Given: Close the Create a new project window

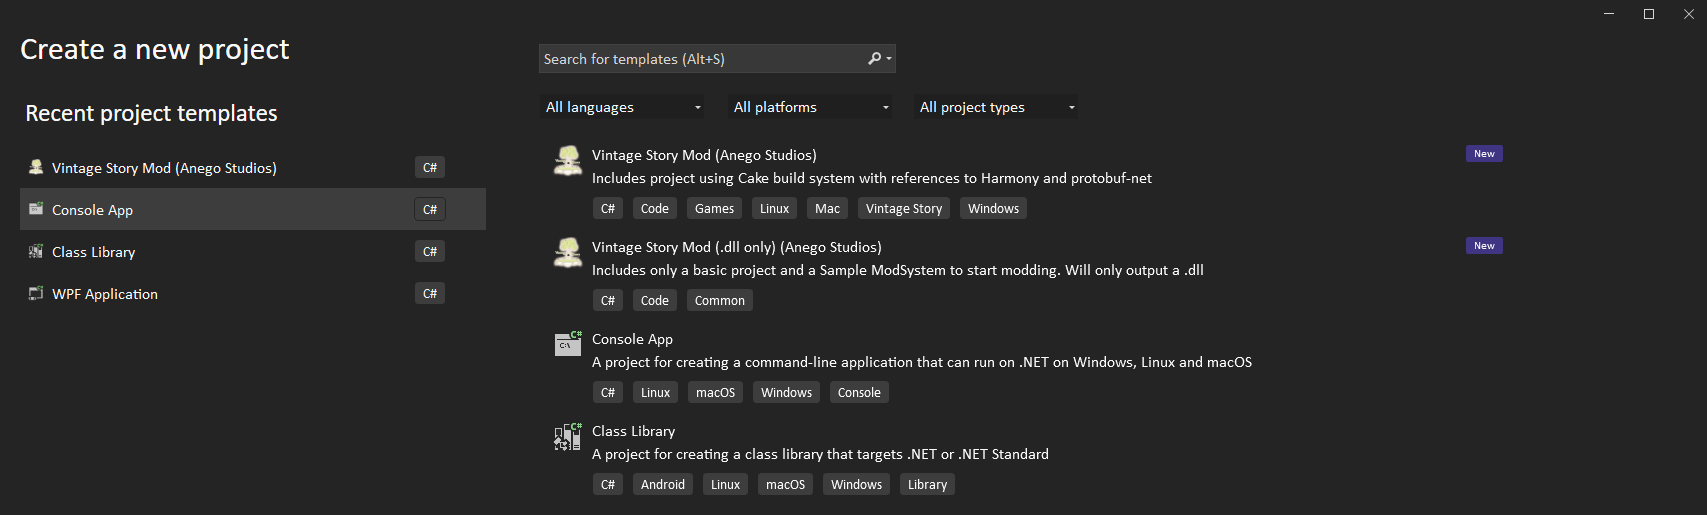Looking at the screenshot, I should pyautogui.click(x=1689, y=14).
